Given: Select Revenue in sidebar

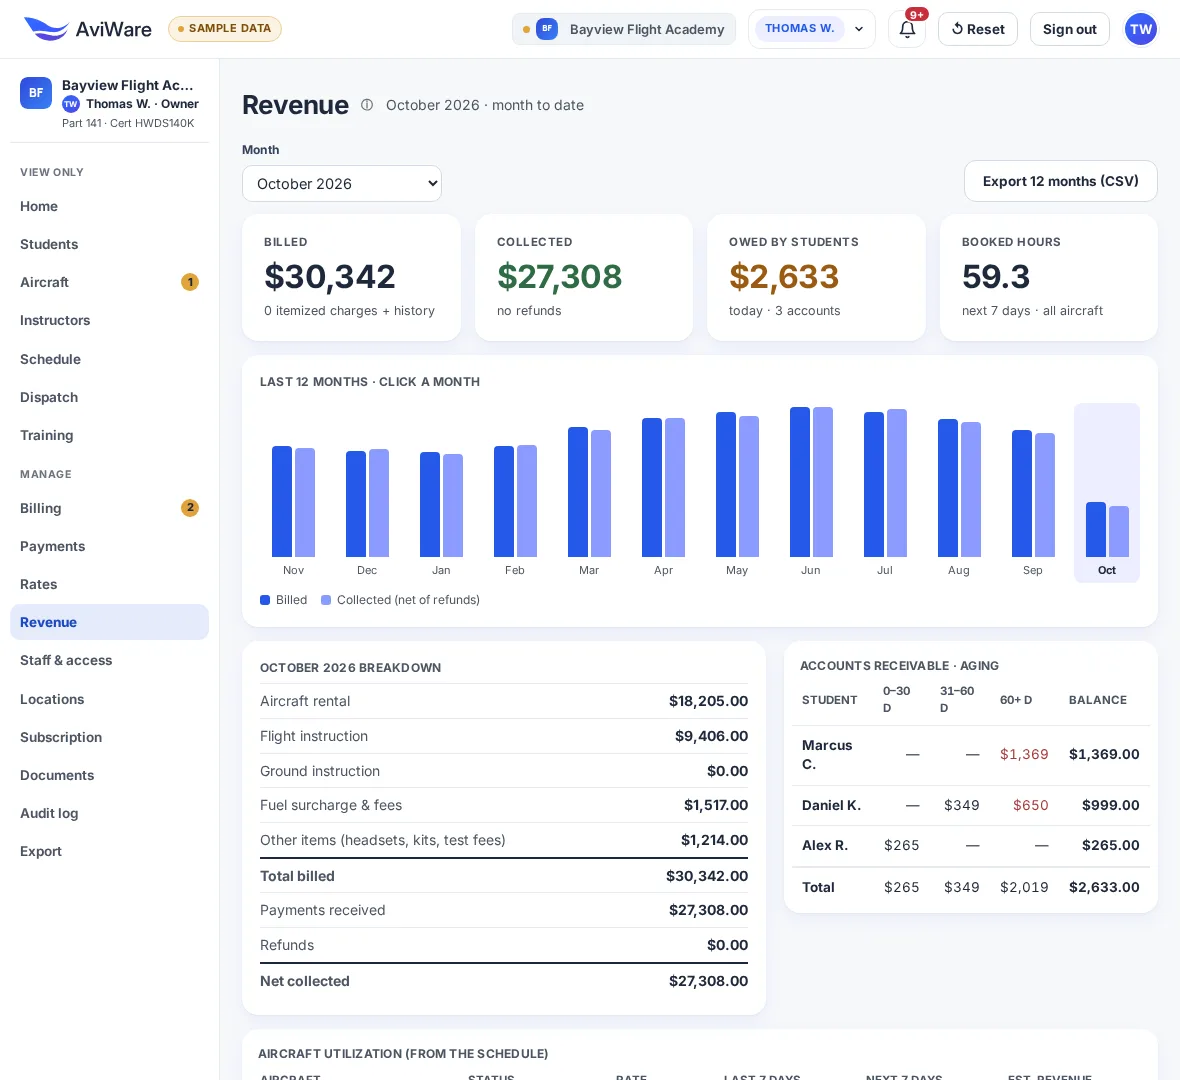Looking at the screenshot, I should point(109,622).
